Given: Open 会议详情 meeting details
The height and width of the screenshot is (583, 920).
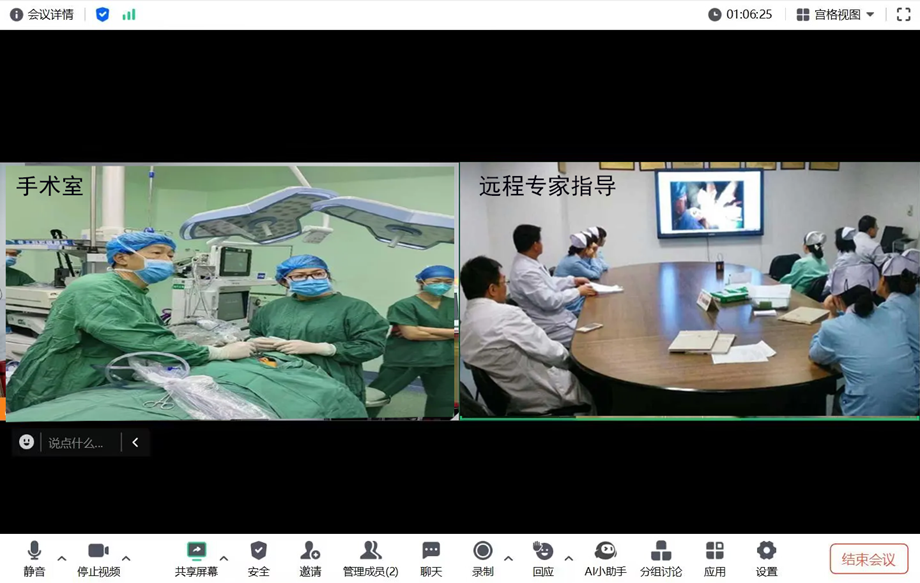Looking at the screenshot, I should (42, 15).
